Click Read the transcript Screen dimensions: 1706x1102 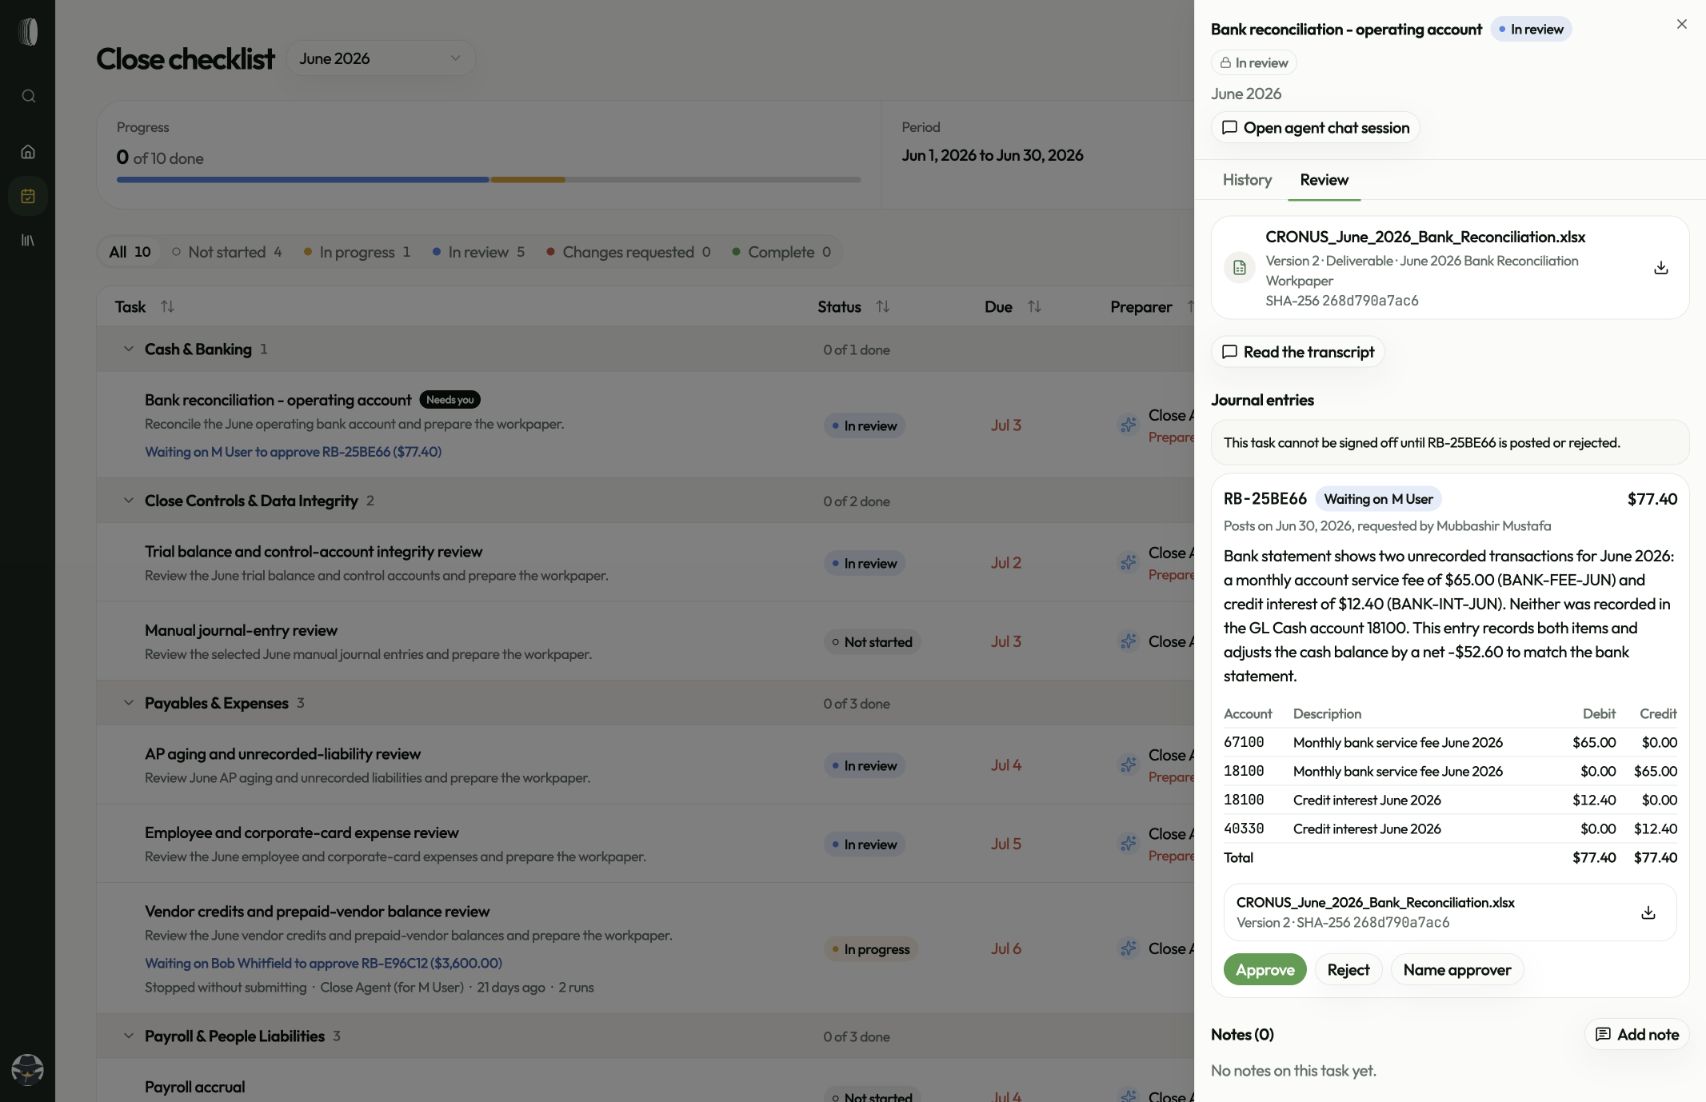tap(1298, 352)
